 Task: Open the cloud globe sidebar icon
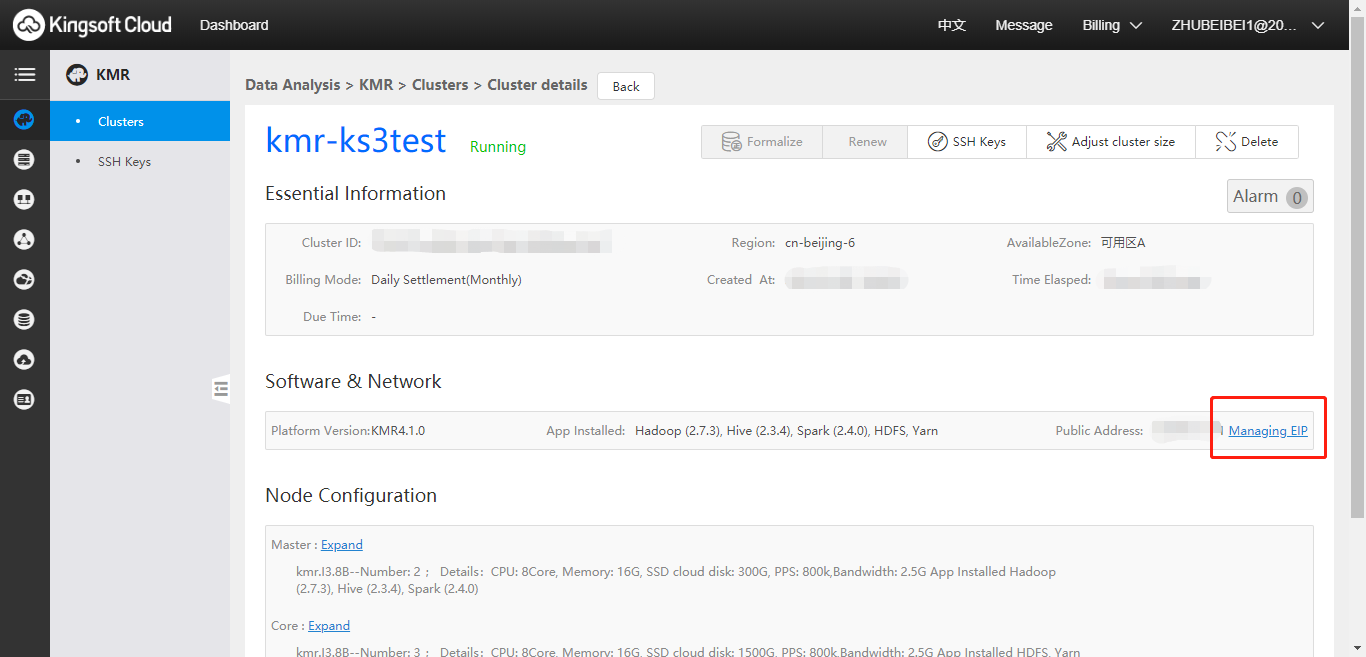[x=24, y=279]
